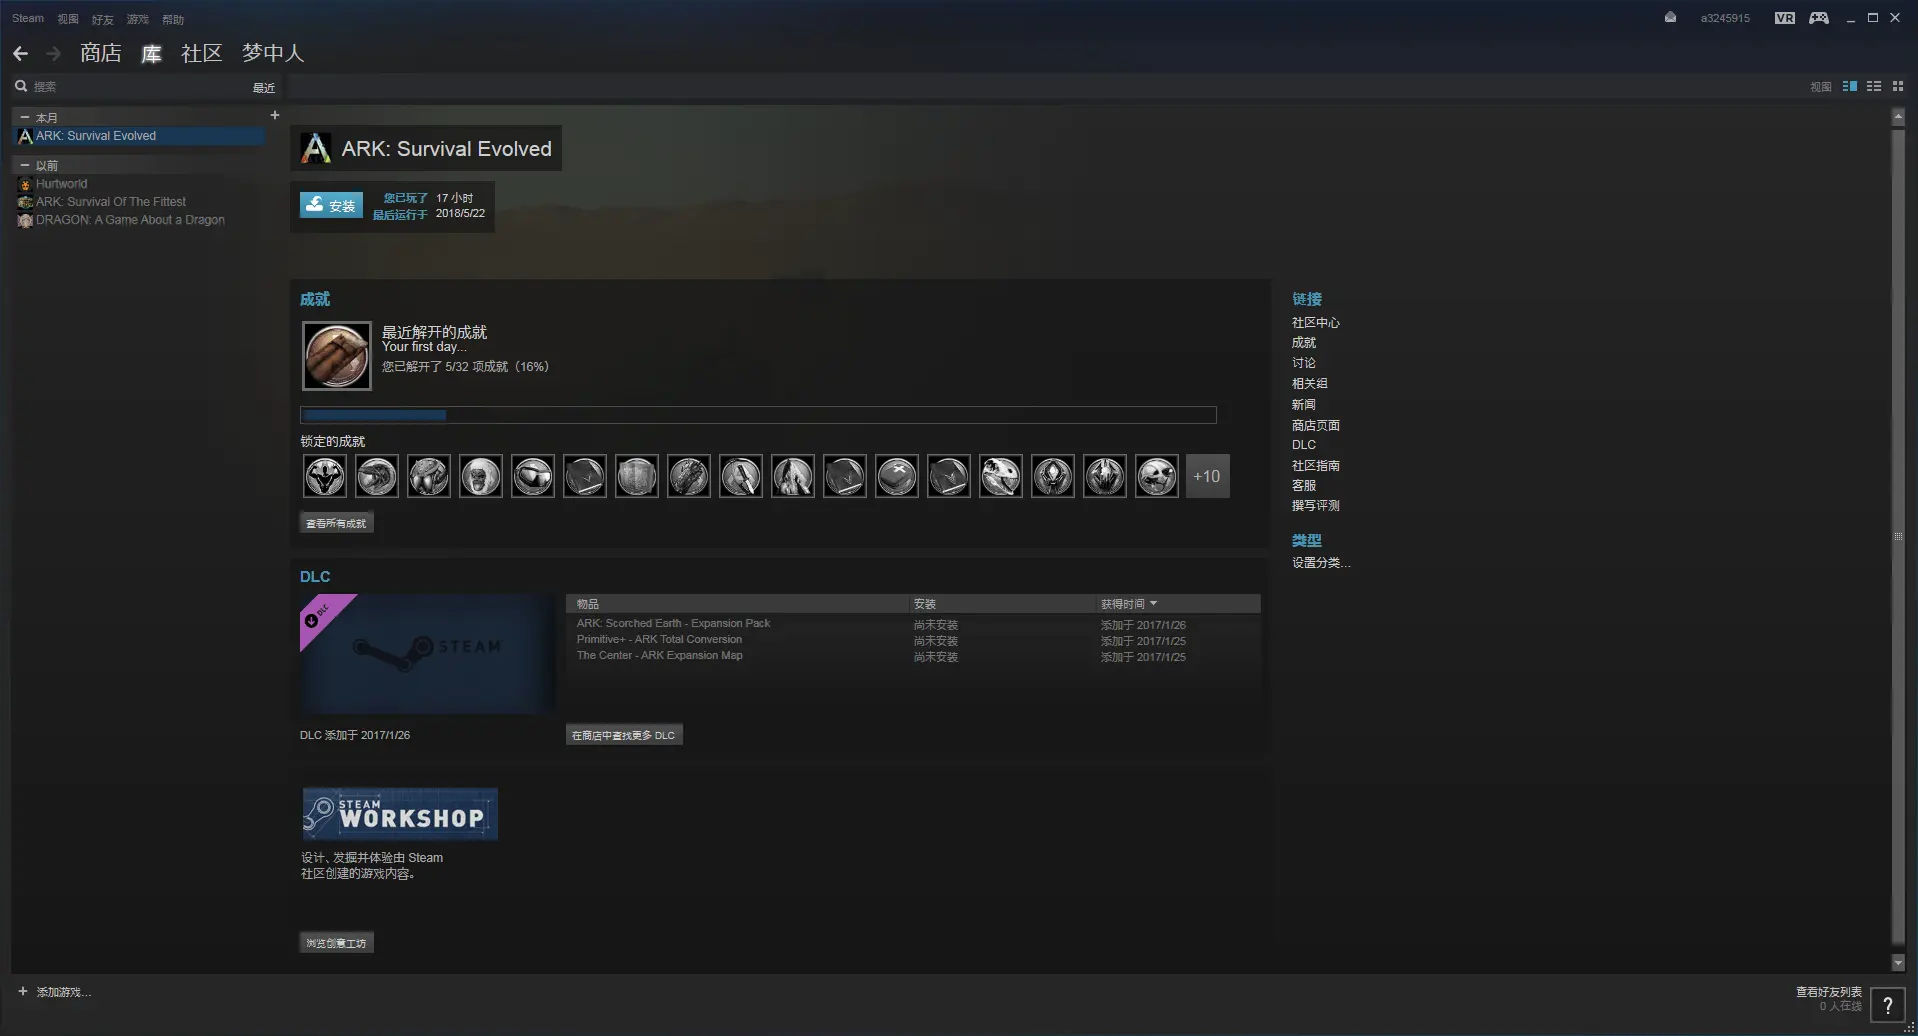Open the 帮助 menu
This screenshot has width=1918, height=1036.
tap(173, 19)
